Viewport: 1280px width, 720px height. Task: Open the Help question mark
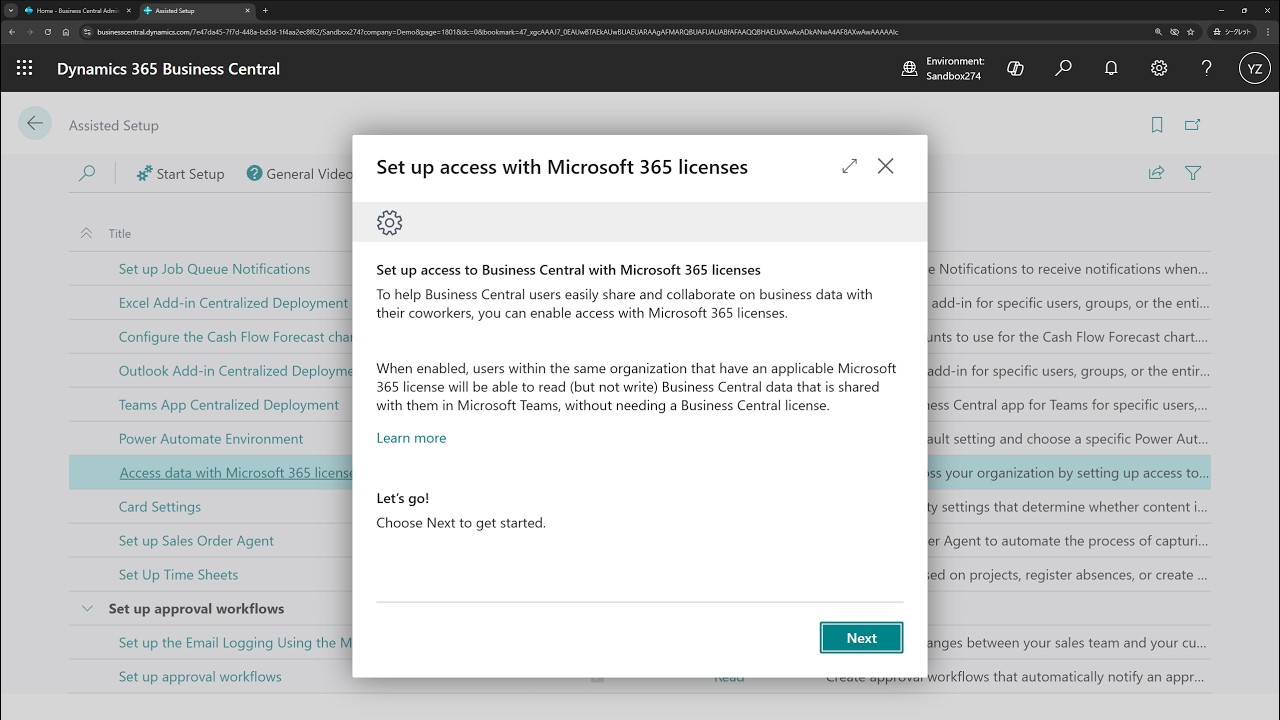1207,68
